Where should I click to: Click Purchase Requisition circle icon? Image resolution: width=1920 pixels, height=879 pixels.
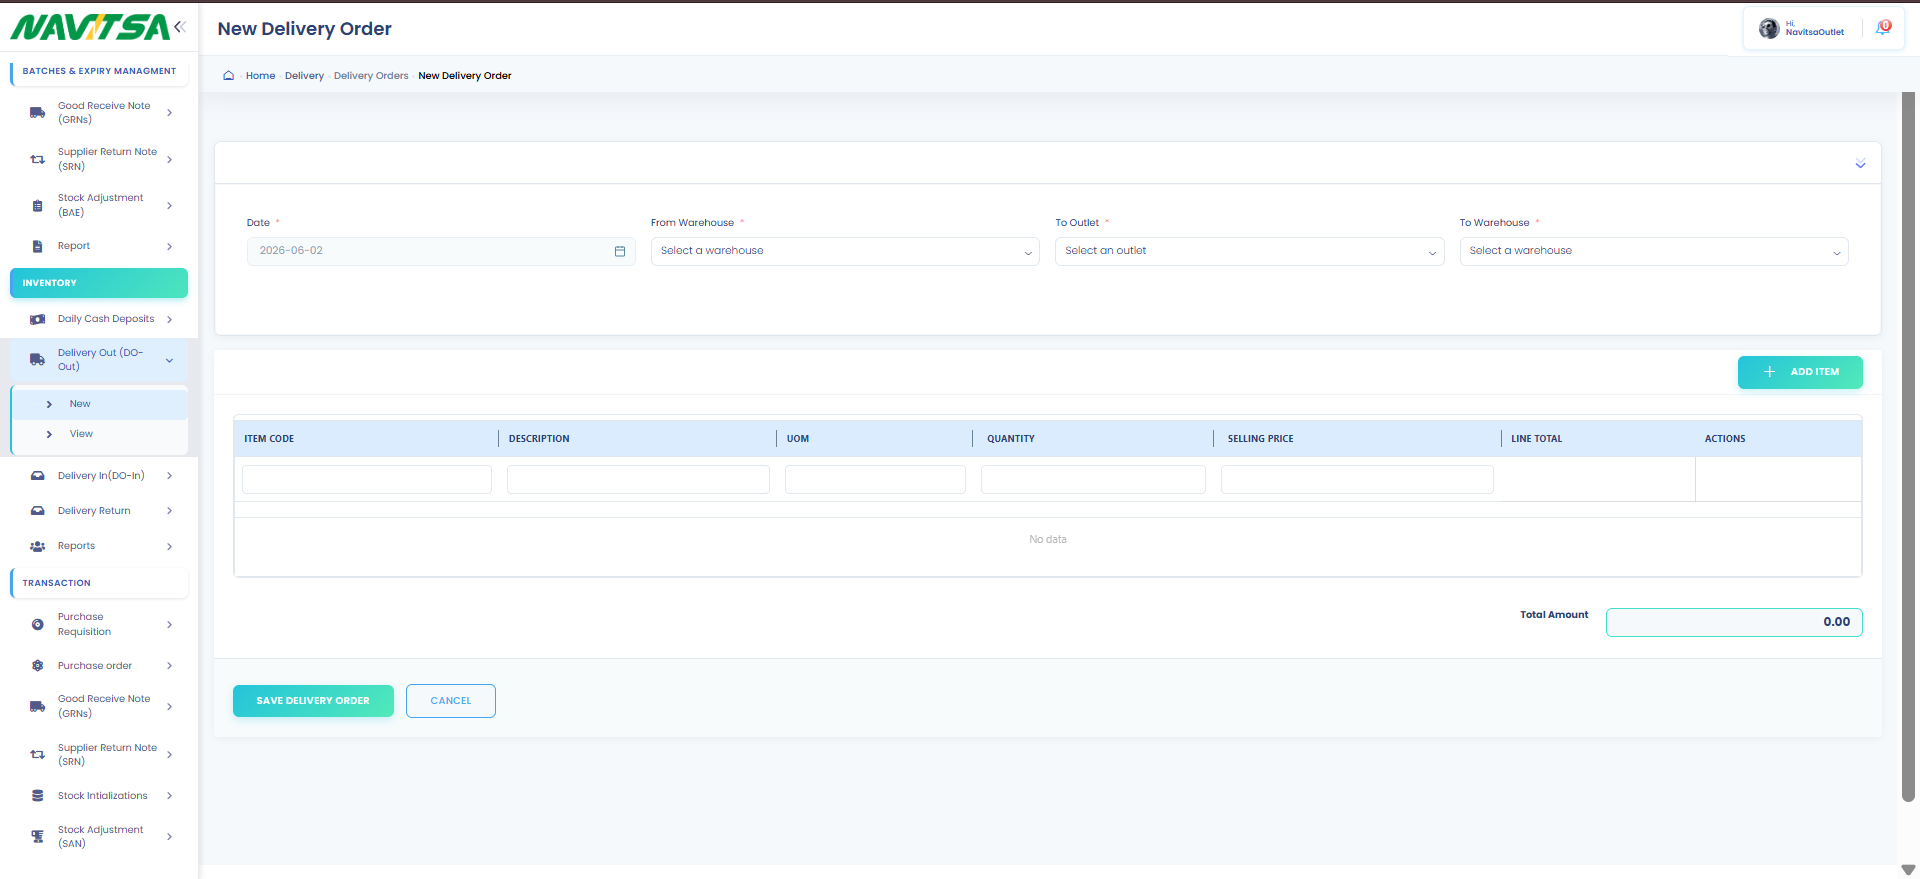click(x=37, y=625)
